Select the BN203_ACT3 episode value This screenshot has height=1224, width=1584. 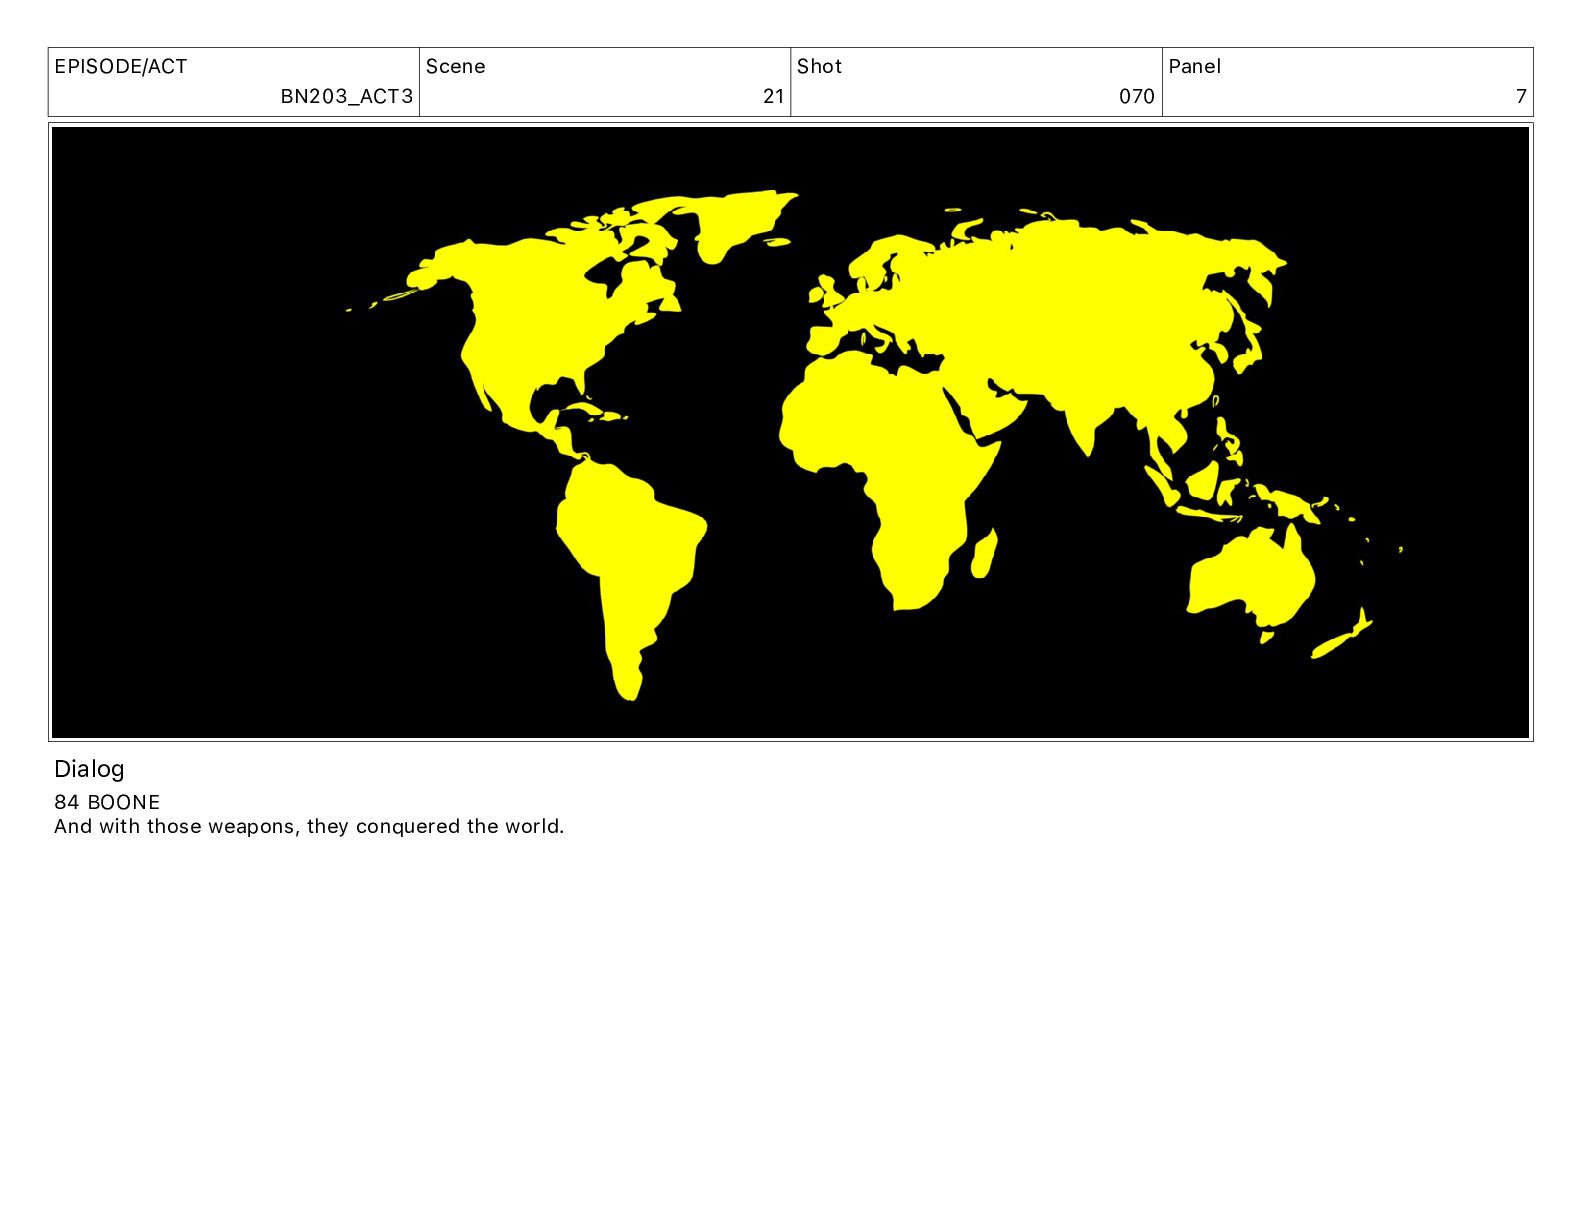pos(346,96)
